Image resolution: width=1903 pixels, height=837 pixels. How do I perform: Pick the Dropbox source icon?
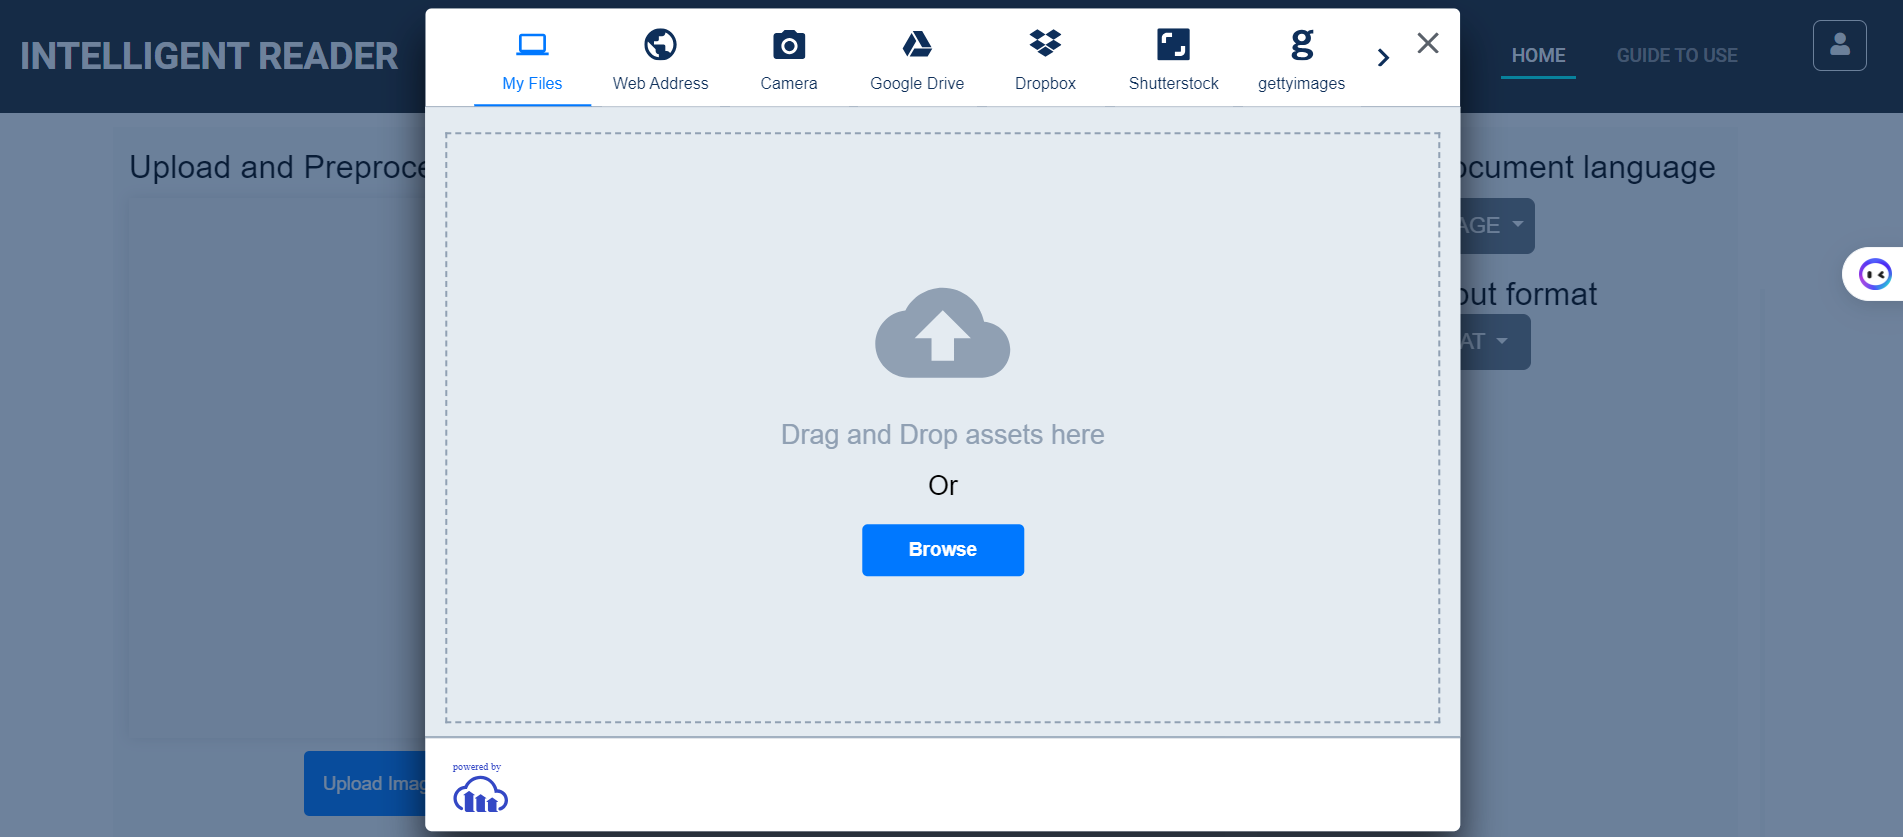click(1045, 45)
